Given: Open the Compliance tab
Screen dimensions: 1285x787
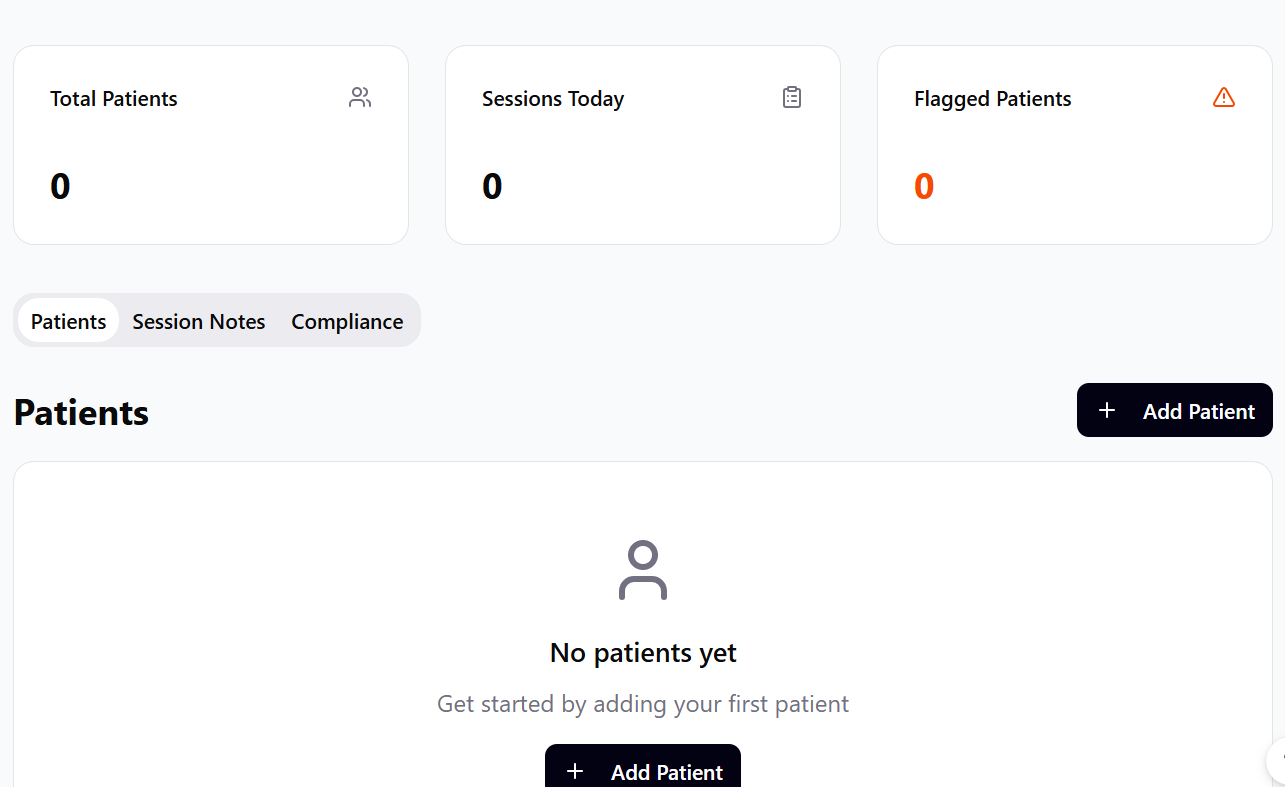Looking at the screenshot, I should [x=347, y=321].
